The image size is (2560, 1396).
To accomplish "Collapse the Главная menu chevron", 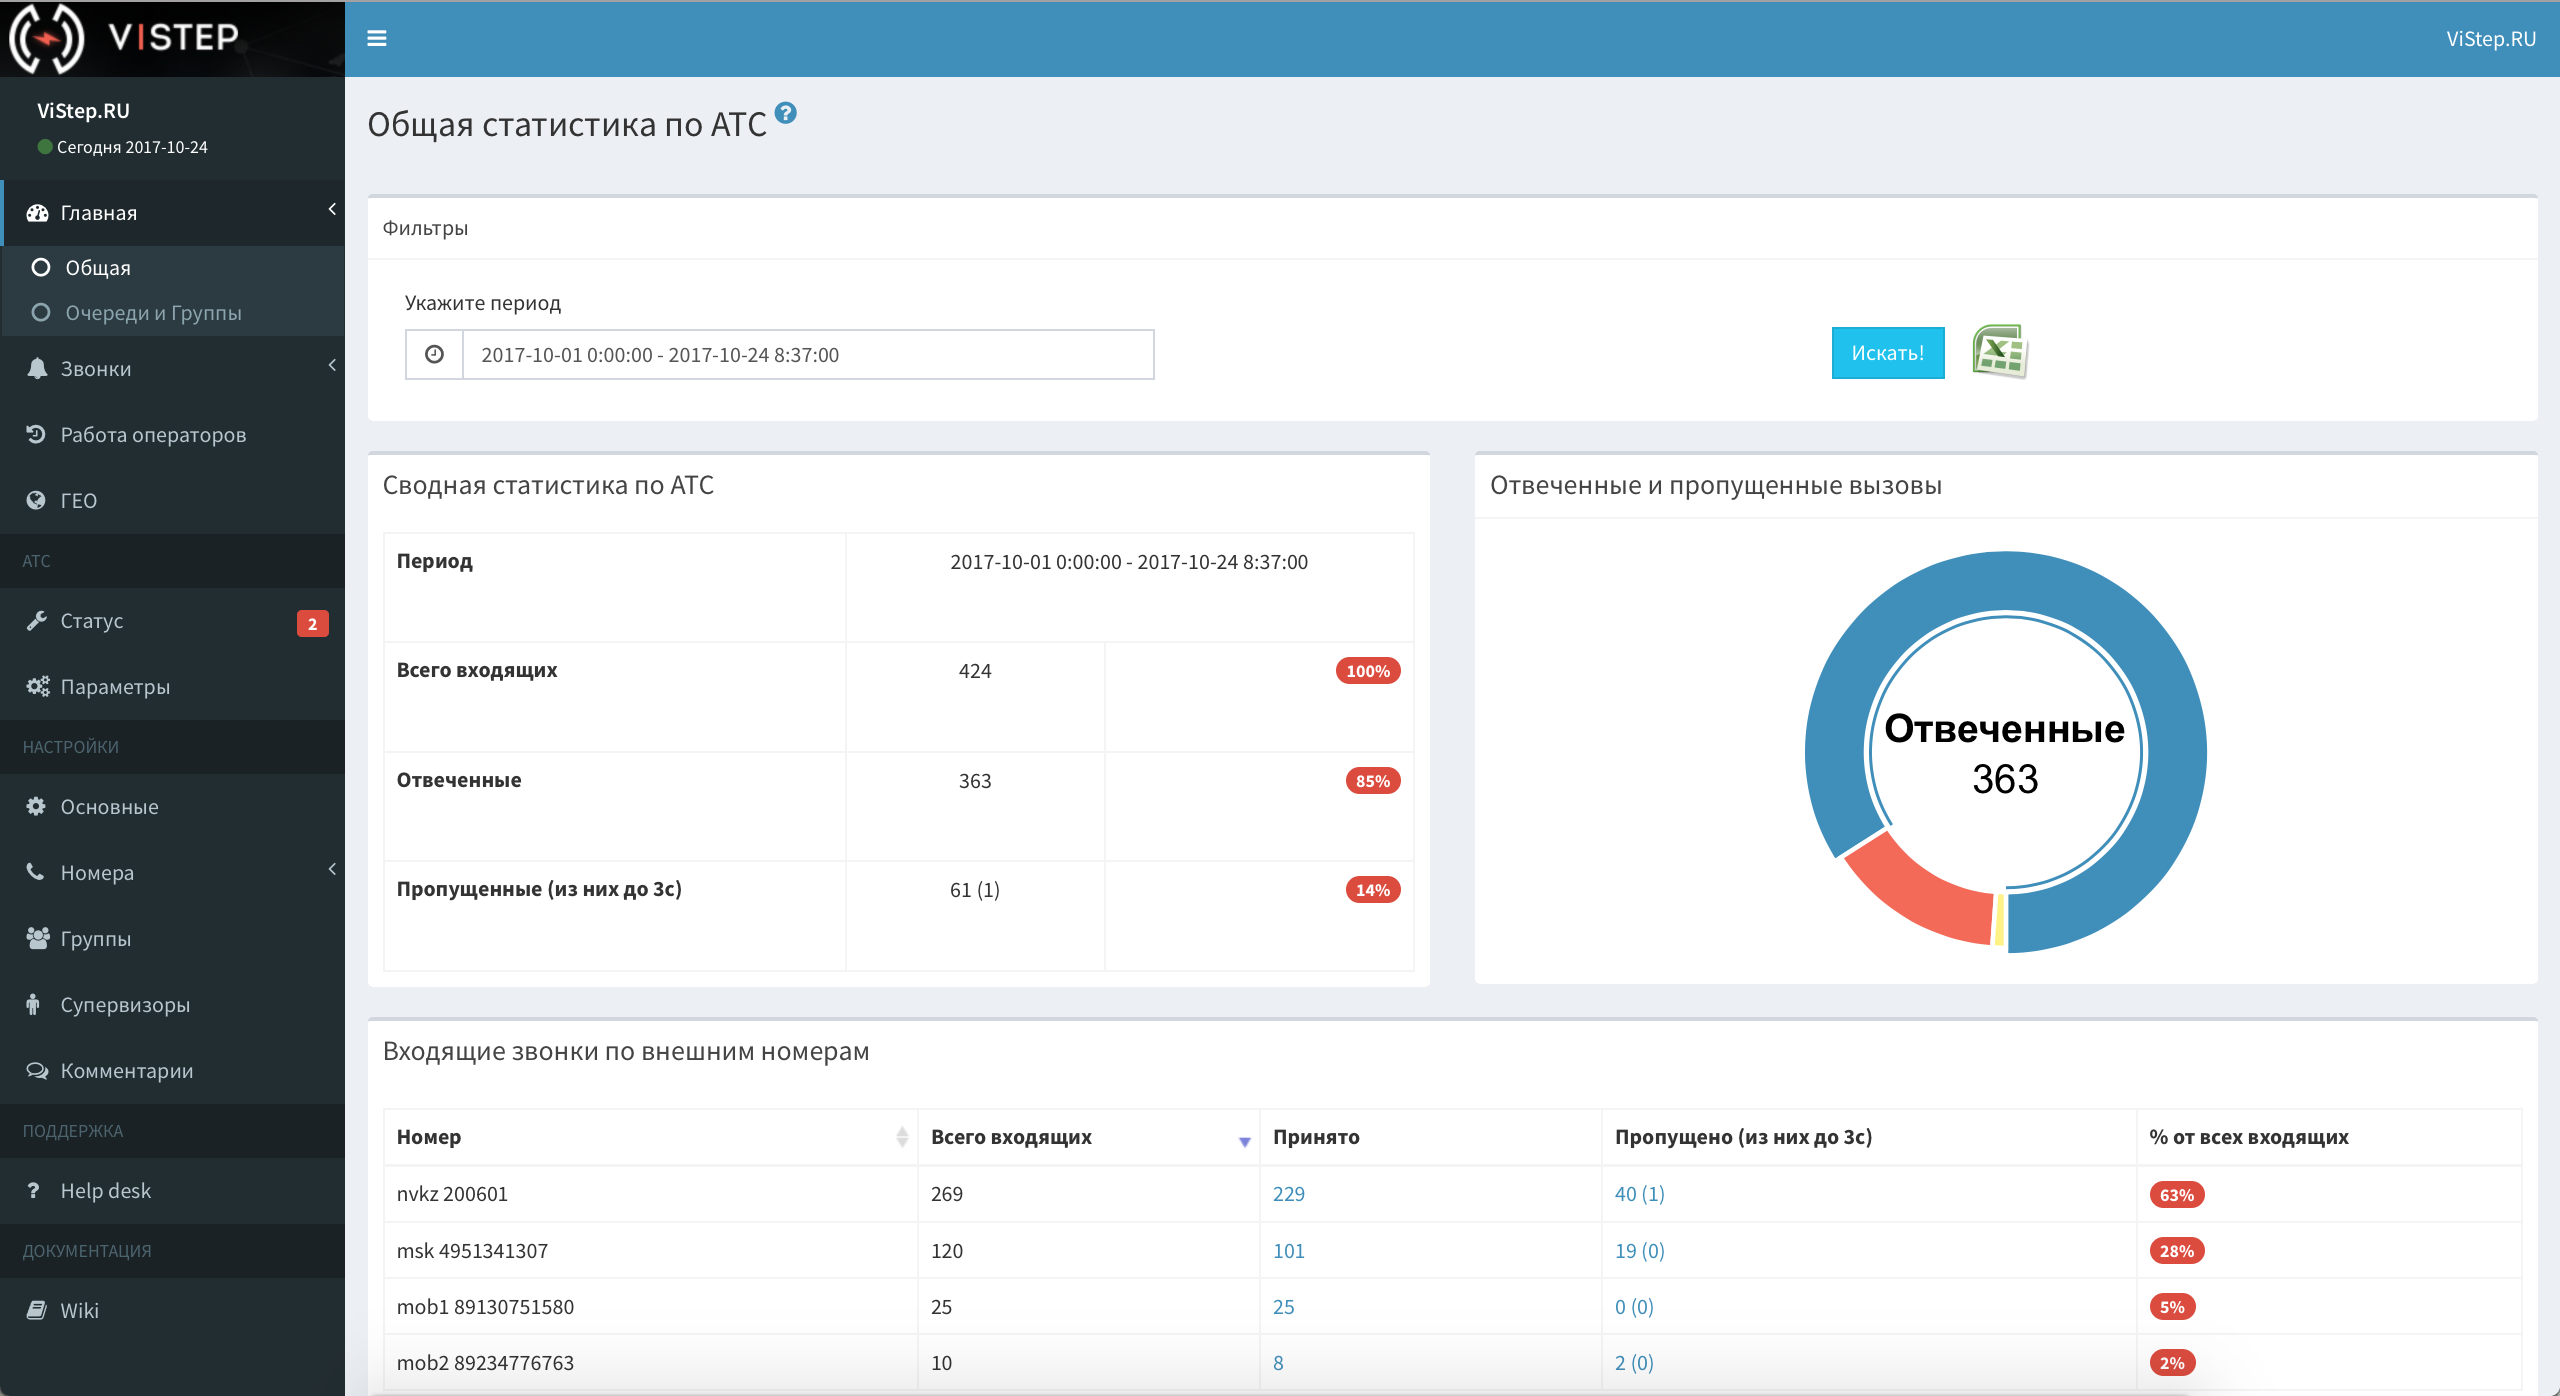I will click(x=332, y=209).
